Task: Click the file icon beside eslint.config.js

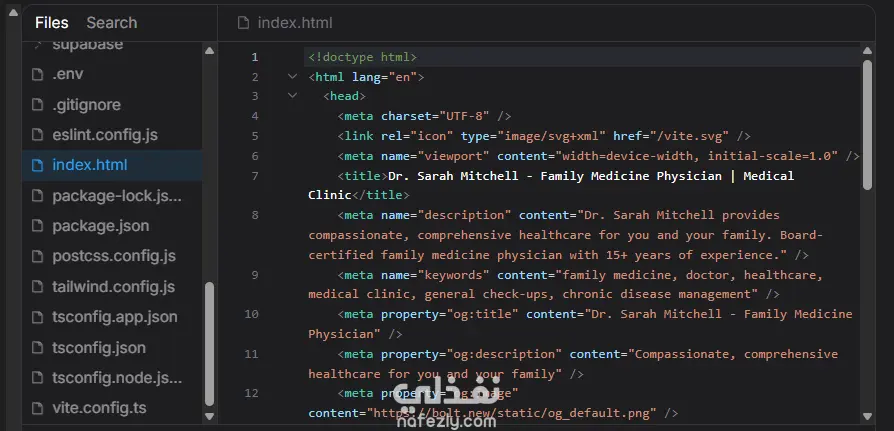Action: click(x=38, y=135)
